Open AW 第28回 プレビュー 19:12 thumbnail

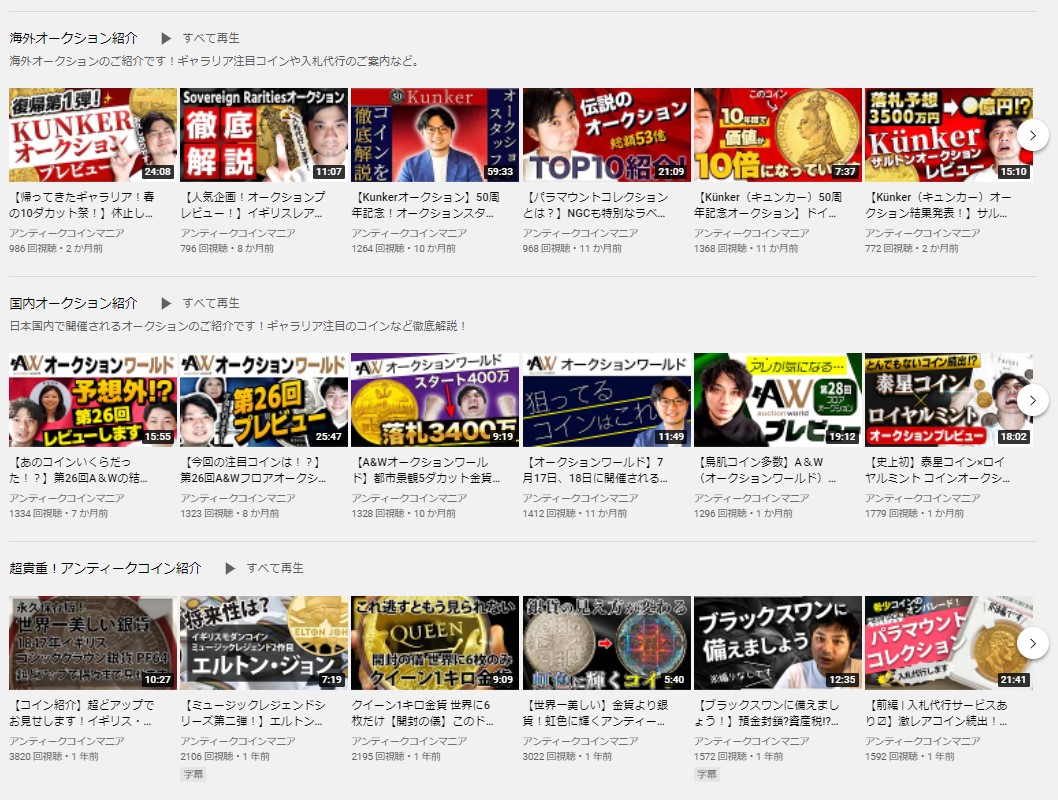[x=777, y=400]
